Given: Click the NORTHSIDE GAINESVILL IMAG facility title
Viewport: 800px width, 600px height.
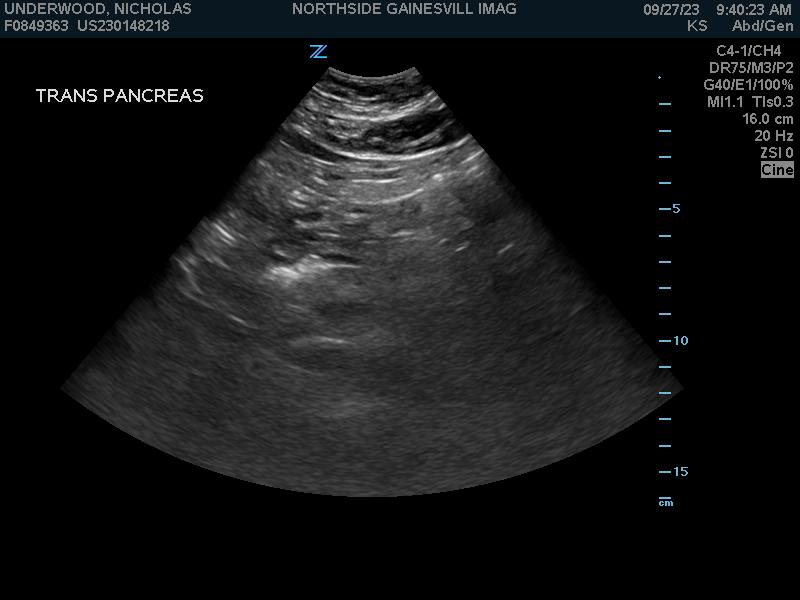Looking at the screenshot, I should pos(404,9).
